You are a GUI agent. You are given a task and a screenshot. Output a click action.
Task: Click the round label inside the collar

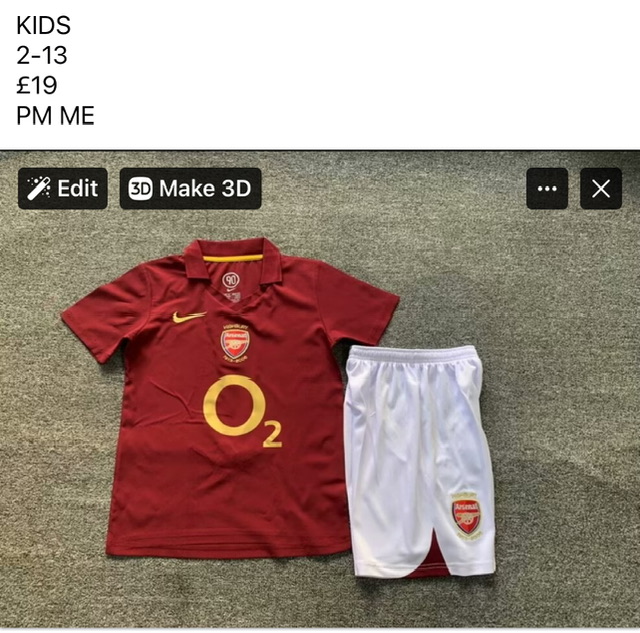pos(231,281)
